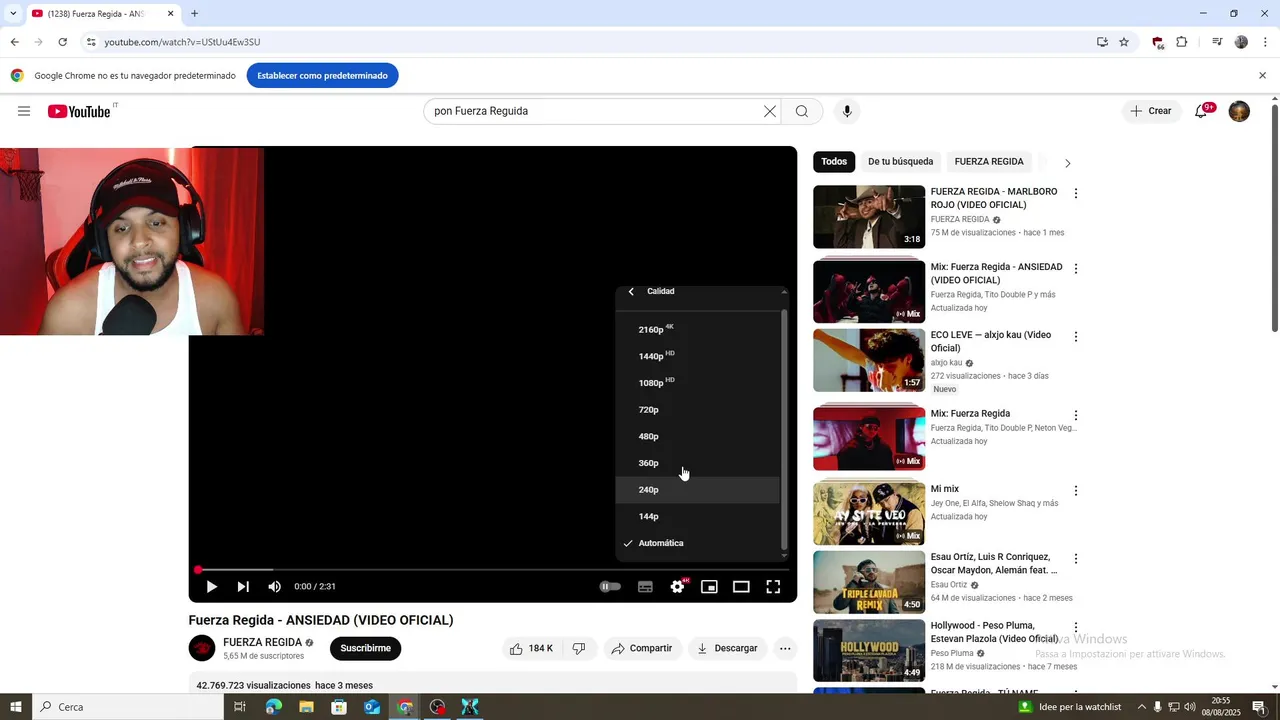This screenshot has width=1280, height=720.
Task: Open the YouTube hamburger guide menu
Action: coord(24,111)
